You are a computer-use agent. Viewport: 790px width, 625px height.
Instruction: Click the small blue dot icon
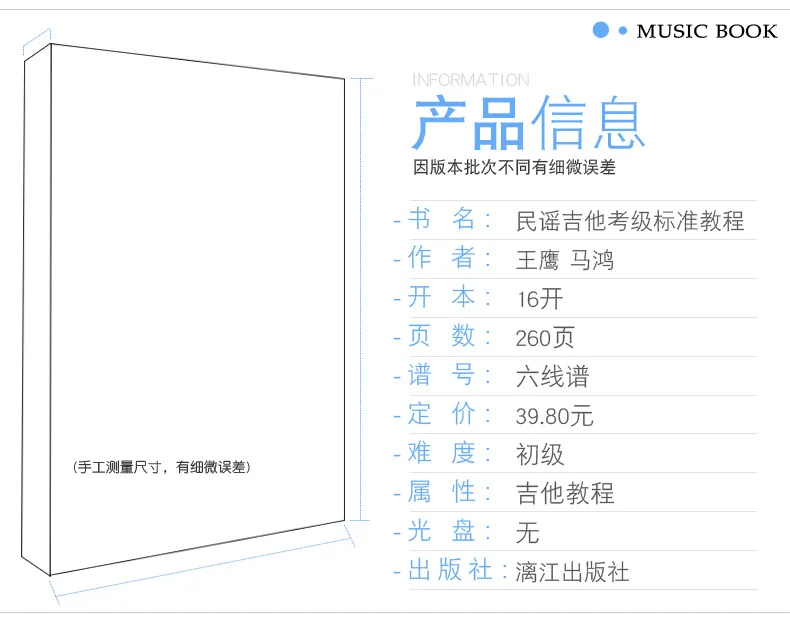tap(623, 31)
